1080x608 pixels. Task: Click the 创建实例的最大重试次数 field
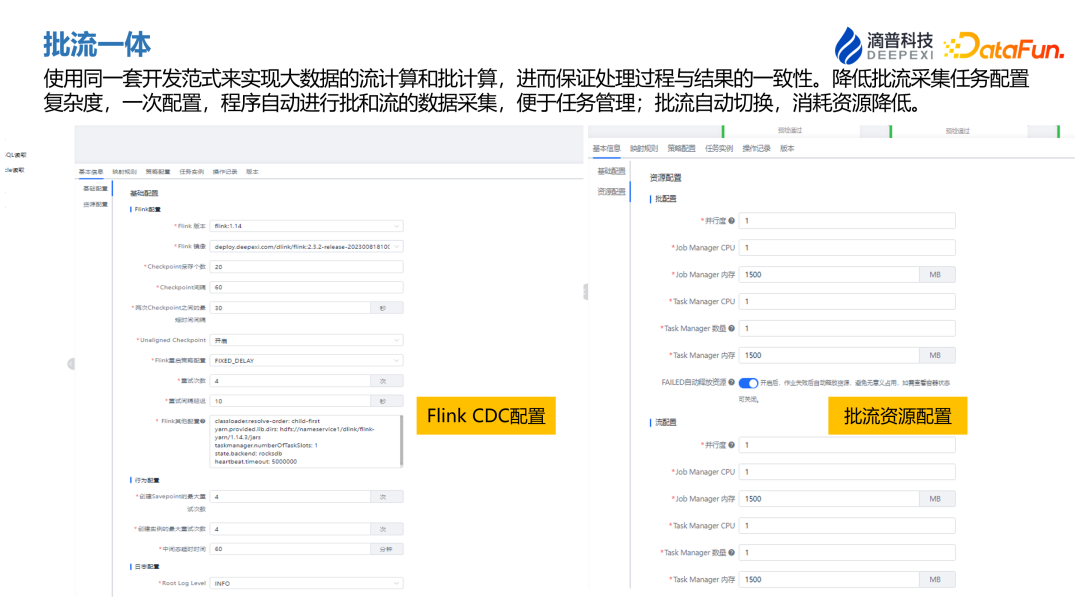291,529
